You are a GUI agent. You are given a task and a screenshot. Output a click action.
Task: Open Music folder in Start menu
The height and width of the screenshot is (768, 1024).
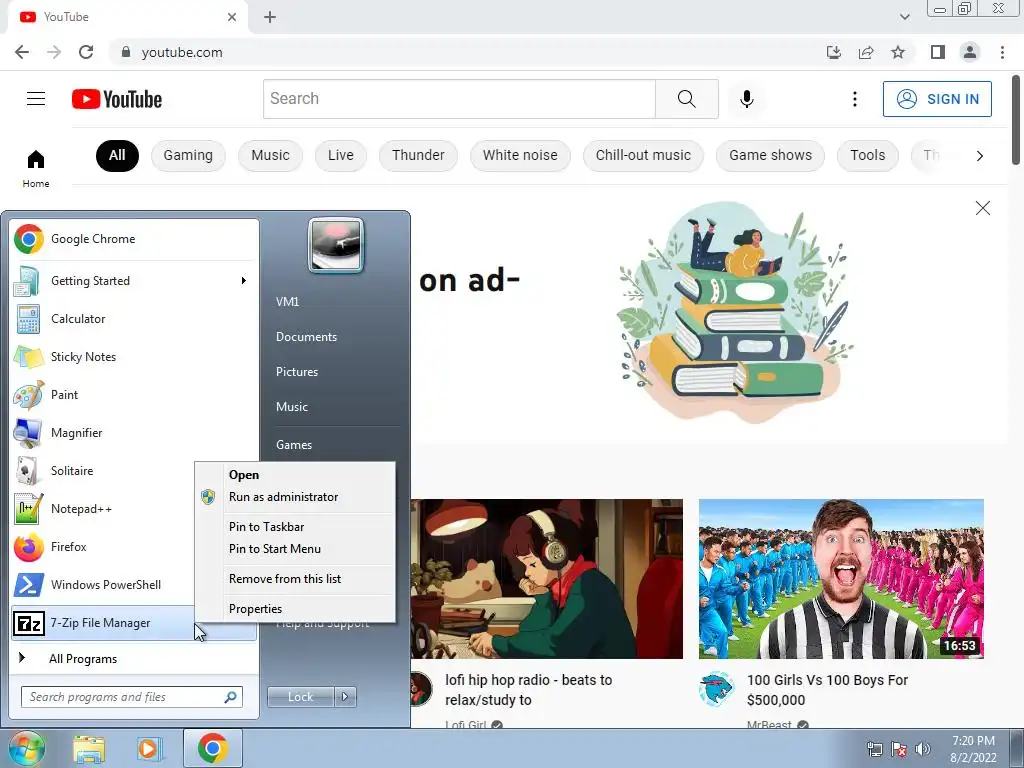(292, 407)
